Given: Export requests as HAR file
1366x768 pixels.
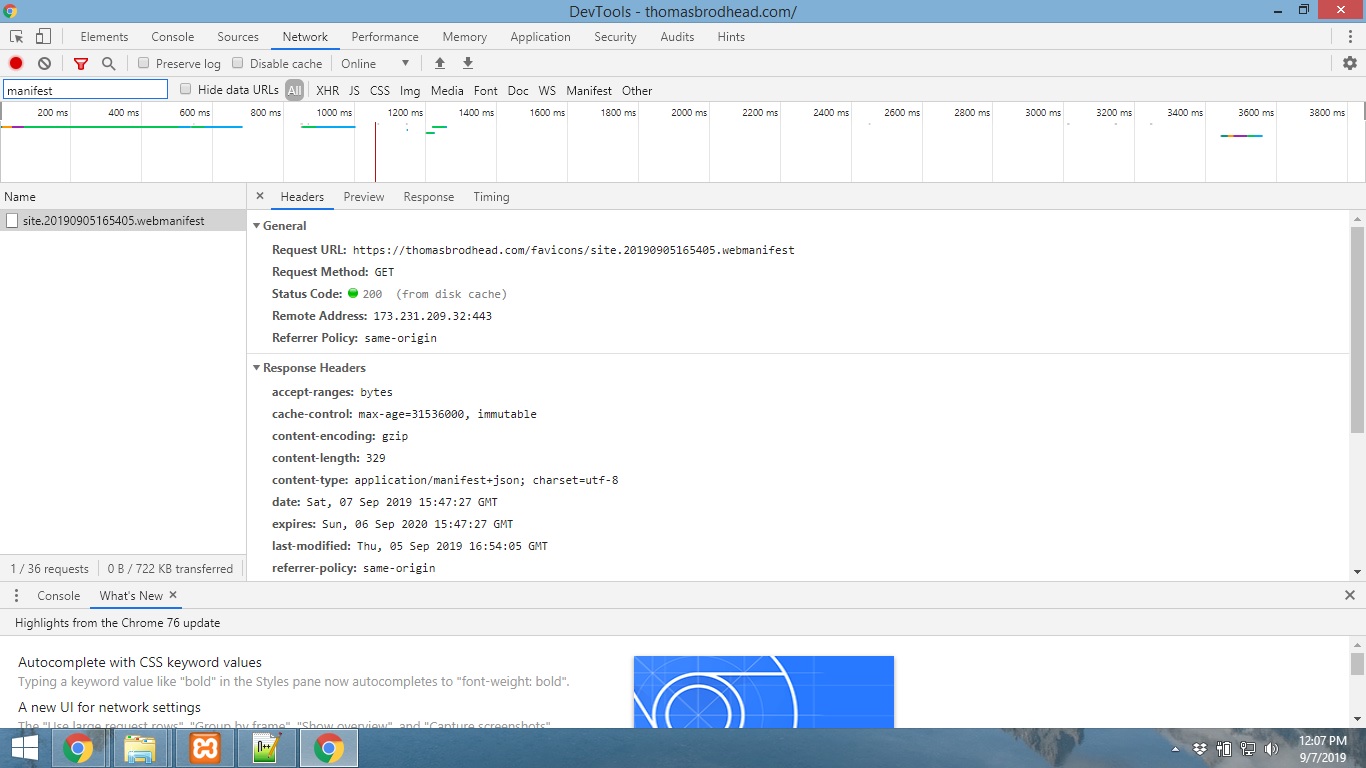Looking at the screenshot, I should point(467,62).
